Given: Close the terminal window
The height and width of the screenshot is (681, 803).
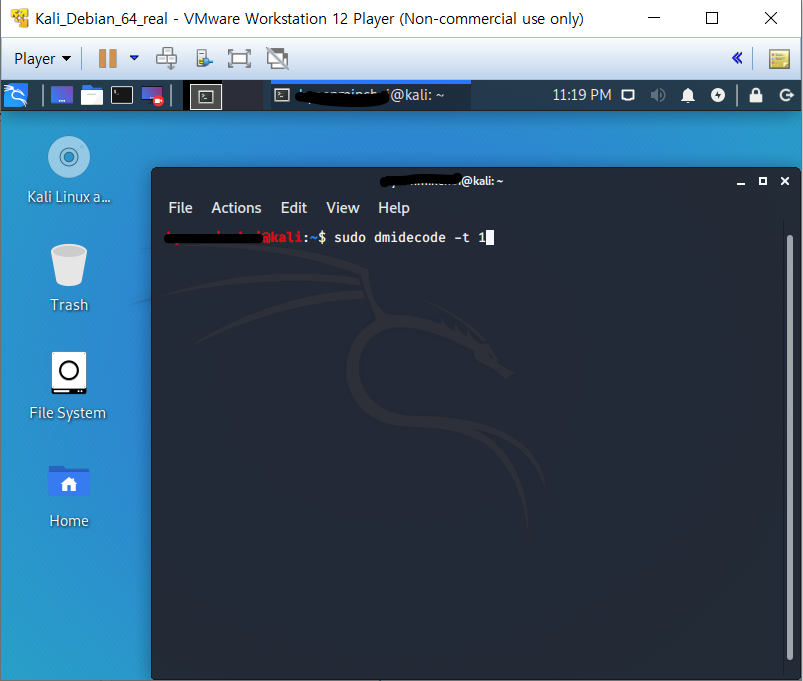Looking at the screenshot, I should (x=785, y=181).
